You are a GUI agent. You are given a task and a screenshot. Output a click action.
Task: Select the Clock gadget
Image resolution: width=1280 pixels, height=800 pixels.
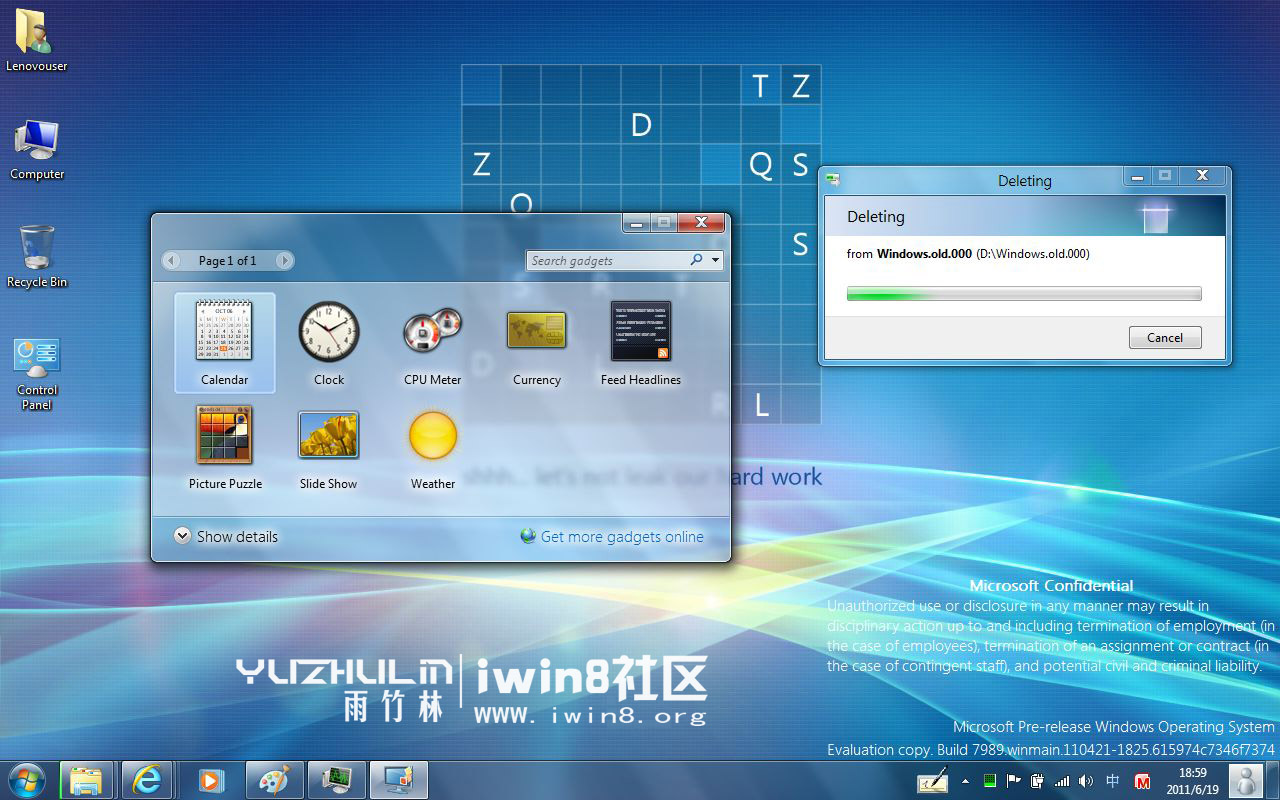[328, 342]
